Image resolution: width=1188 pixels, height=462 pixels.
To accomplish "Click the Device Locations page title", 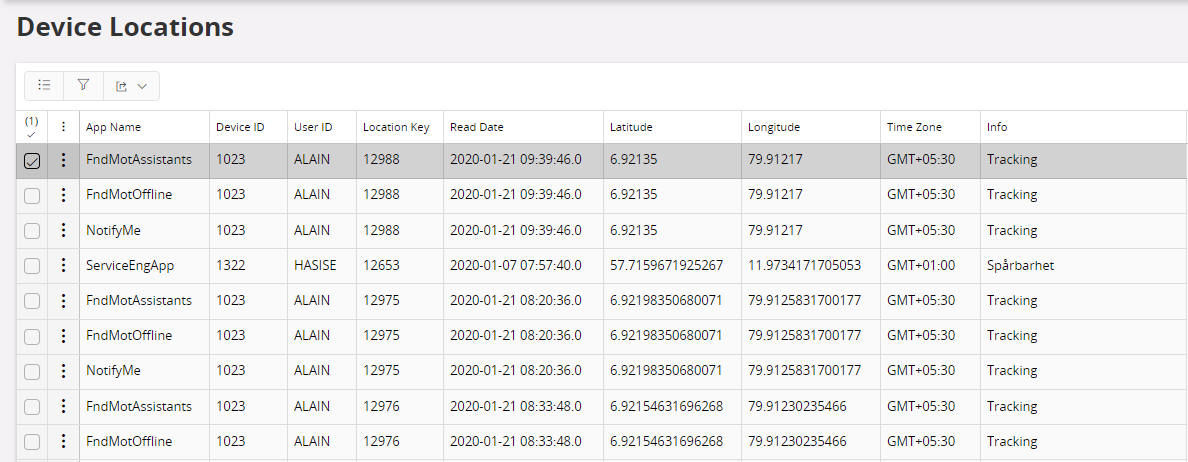I will [125, 27].
